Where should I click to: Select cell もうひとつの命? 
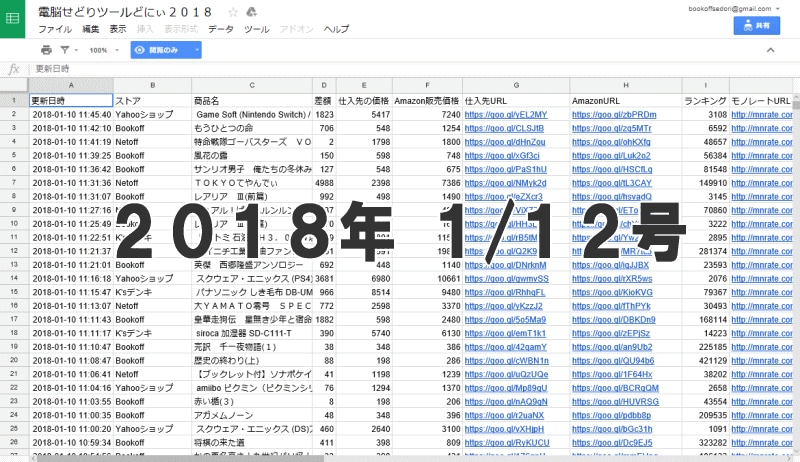tap(252, 129)
